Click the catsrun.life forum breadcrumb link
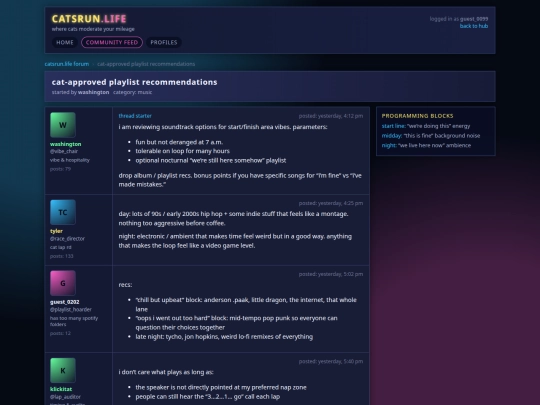 click(x=67, y=64)
